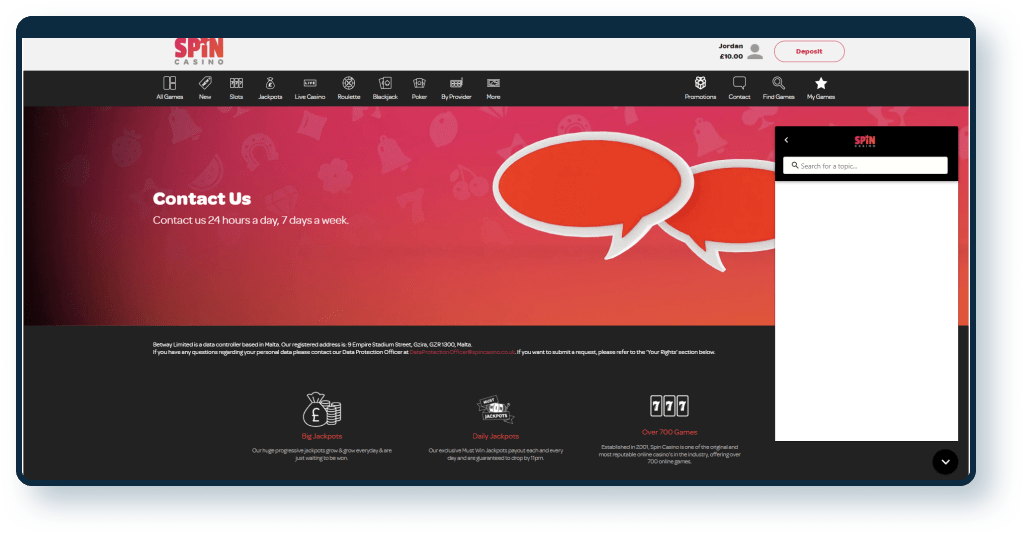Image resolution: width=1024 pixels, height=534 pixels.
Task: Open Find Games search
Action: (x=778, y=88)
